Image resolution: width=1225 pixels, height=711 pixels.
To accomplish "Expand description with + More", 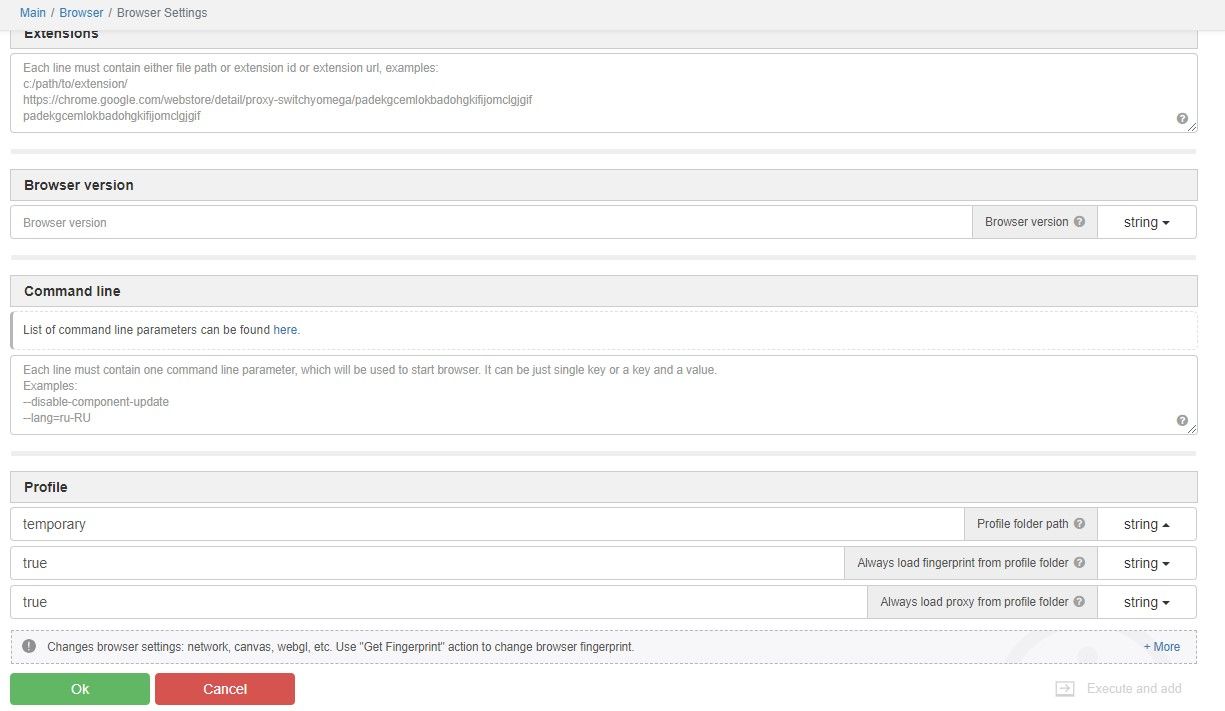I will (1161, 647).
